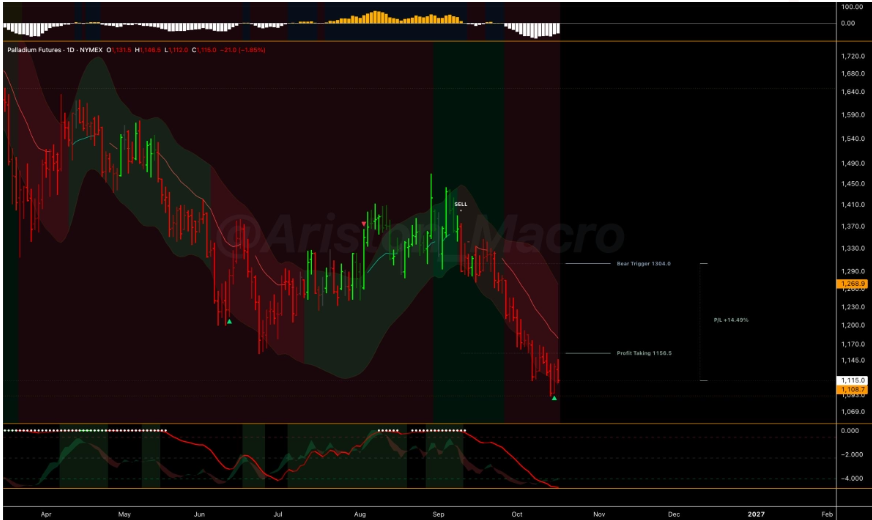Click the 1,640.0 price axis label

point(853,92)
